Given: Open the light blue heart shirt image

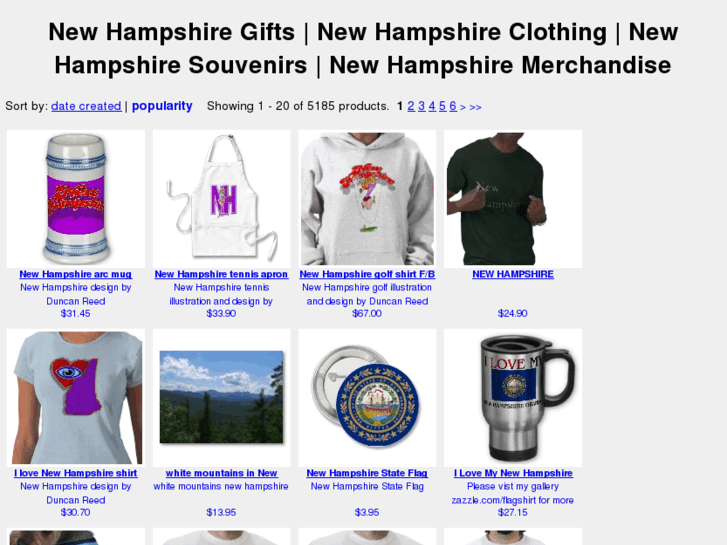Looking at the screenshot, I should coord(76,398).
